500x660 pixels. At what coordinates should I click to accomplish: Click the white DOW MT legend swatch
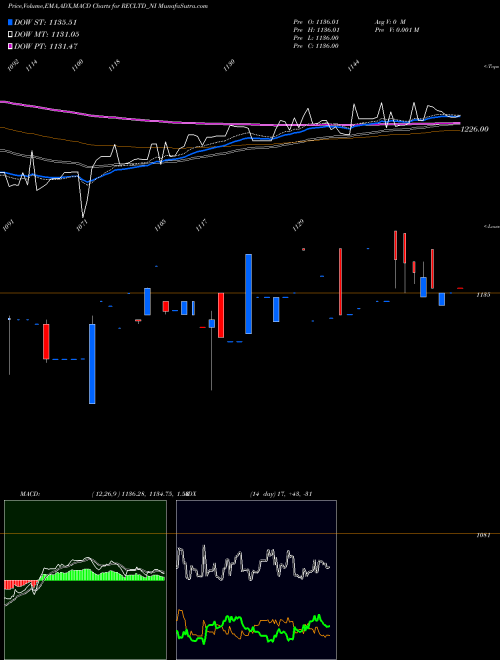click(x=10, y=34)
